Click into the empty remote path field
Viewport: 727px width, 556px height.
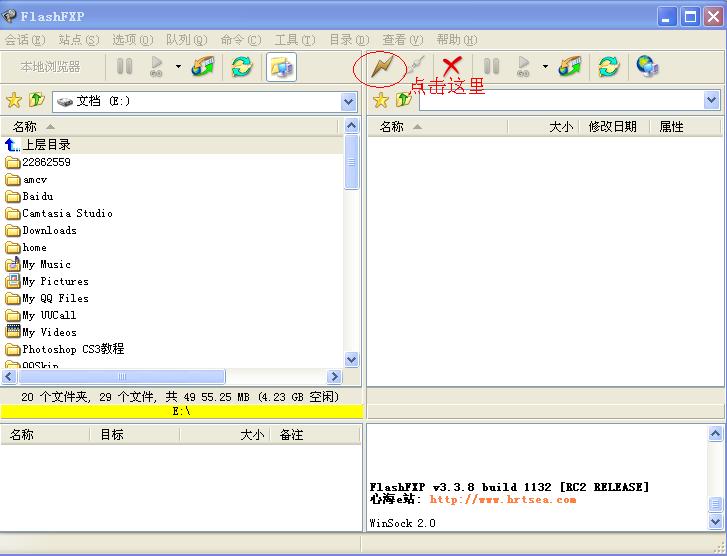pos(561,100)
